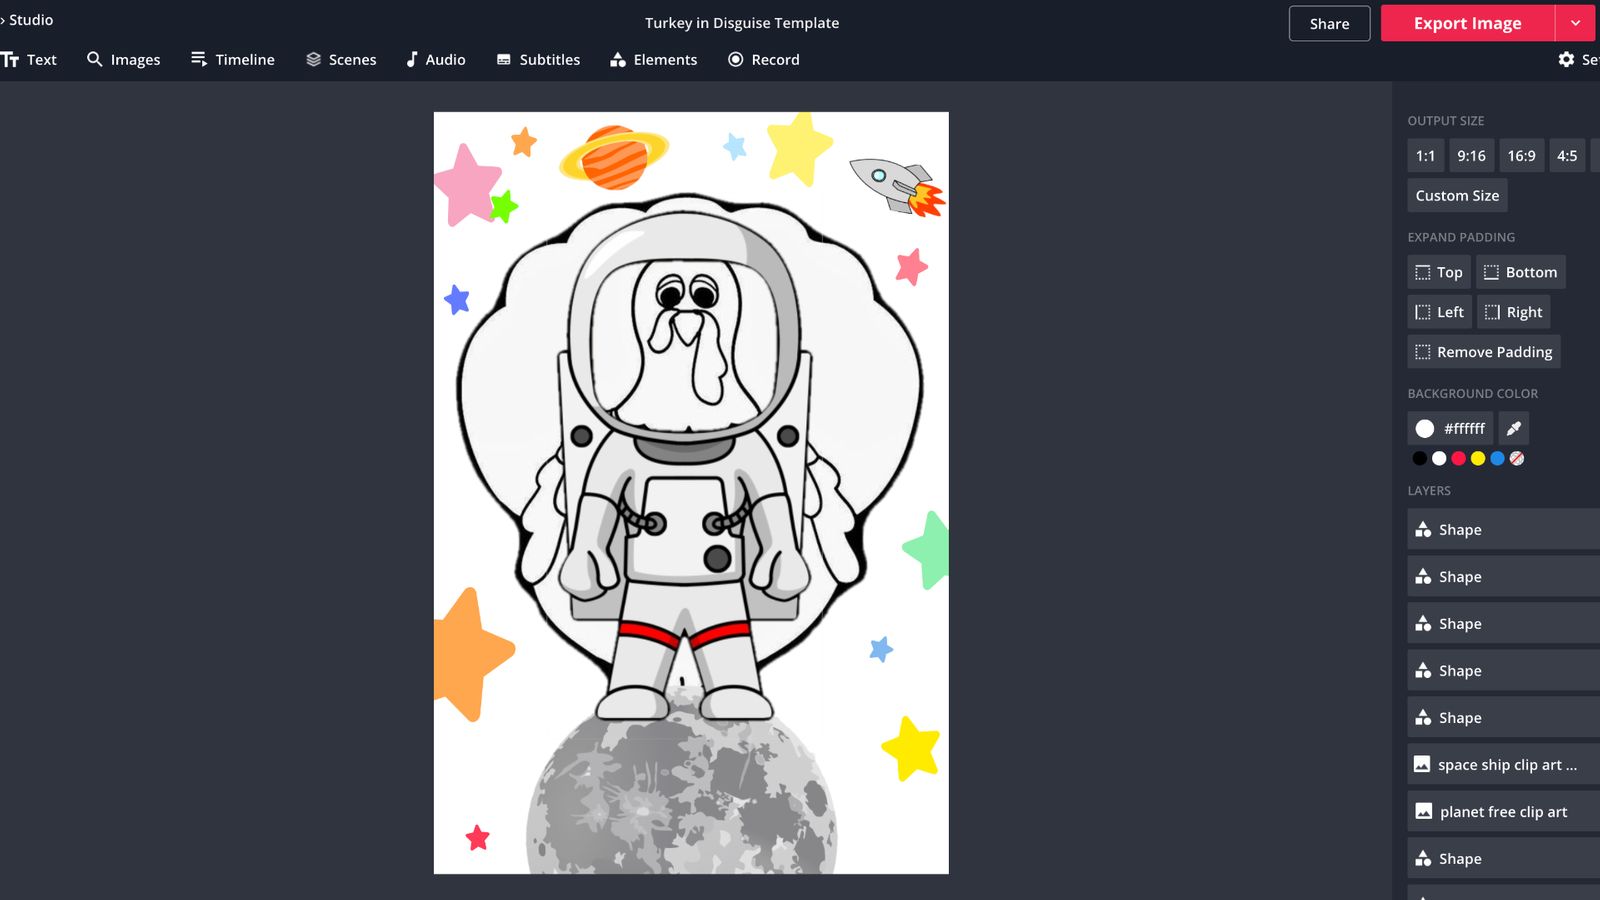Viewport: 1600px width, 900px height.
Task: Click the #ffffff background color field
Action: [x=1451, y=428]
